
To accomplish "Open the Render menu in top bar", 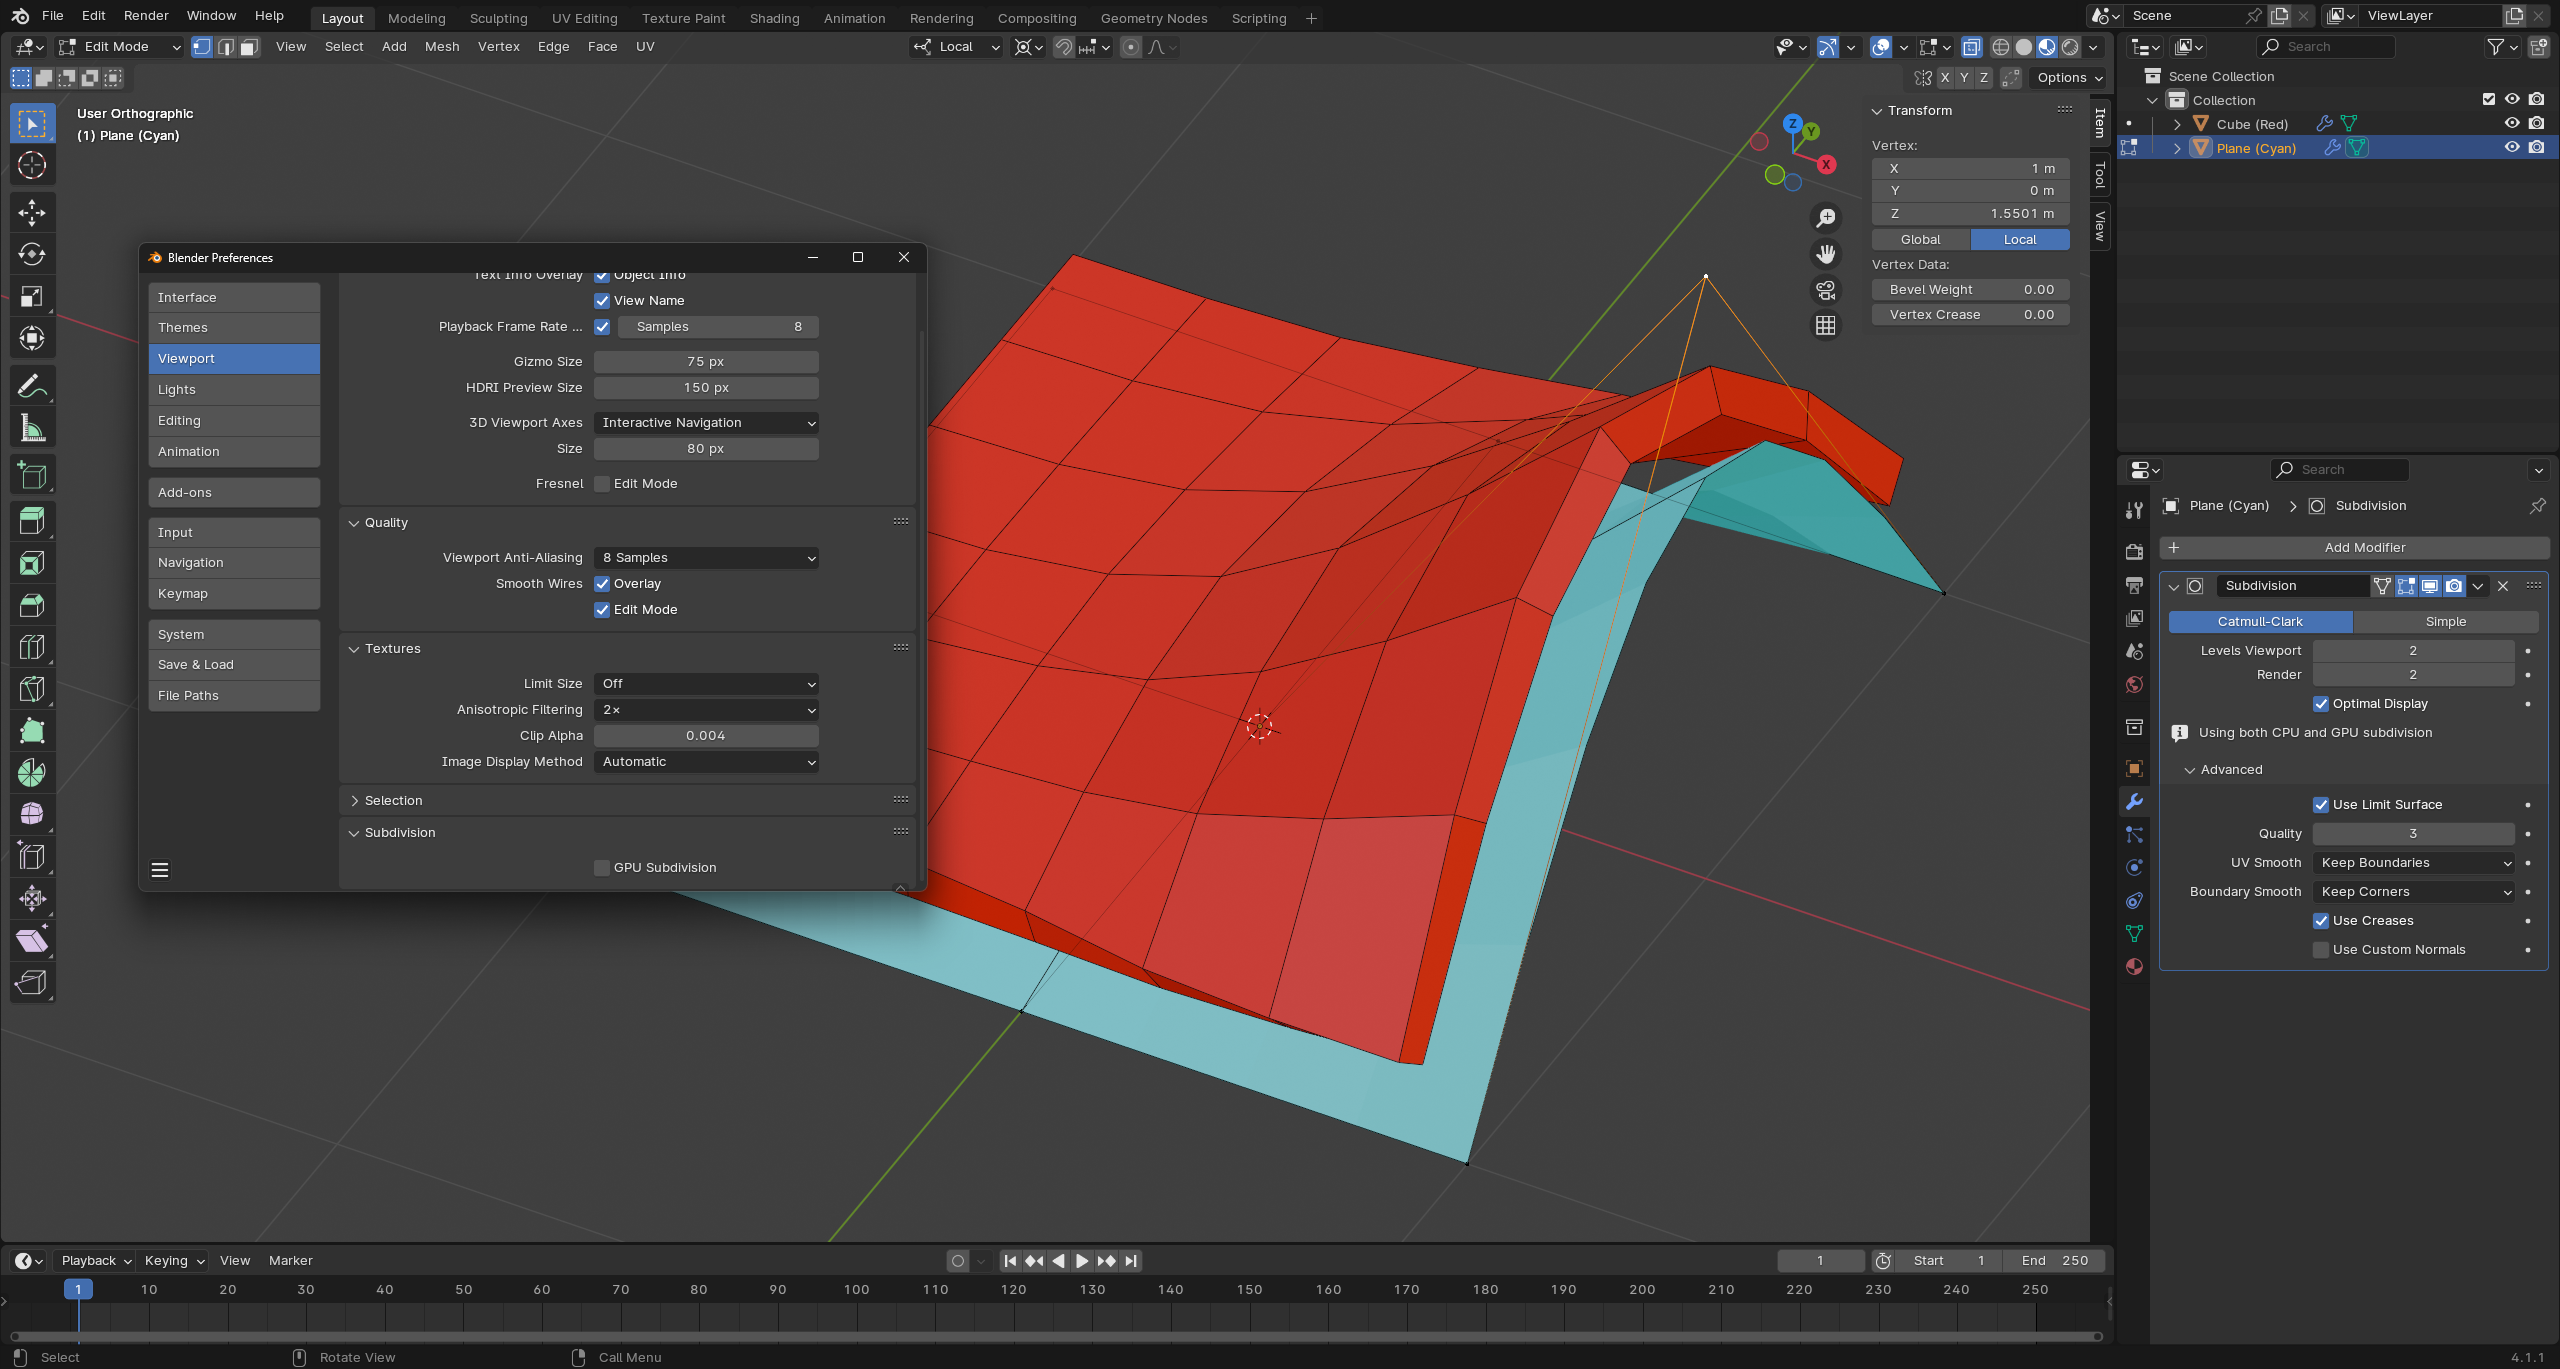I will point(146,16).
